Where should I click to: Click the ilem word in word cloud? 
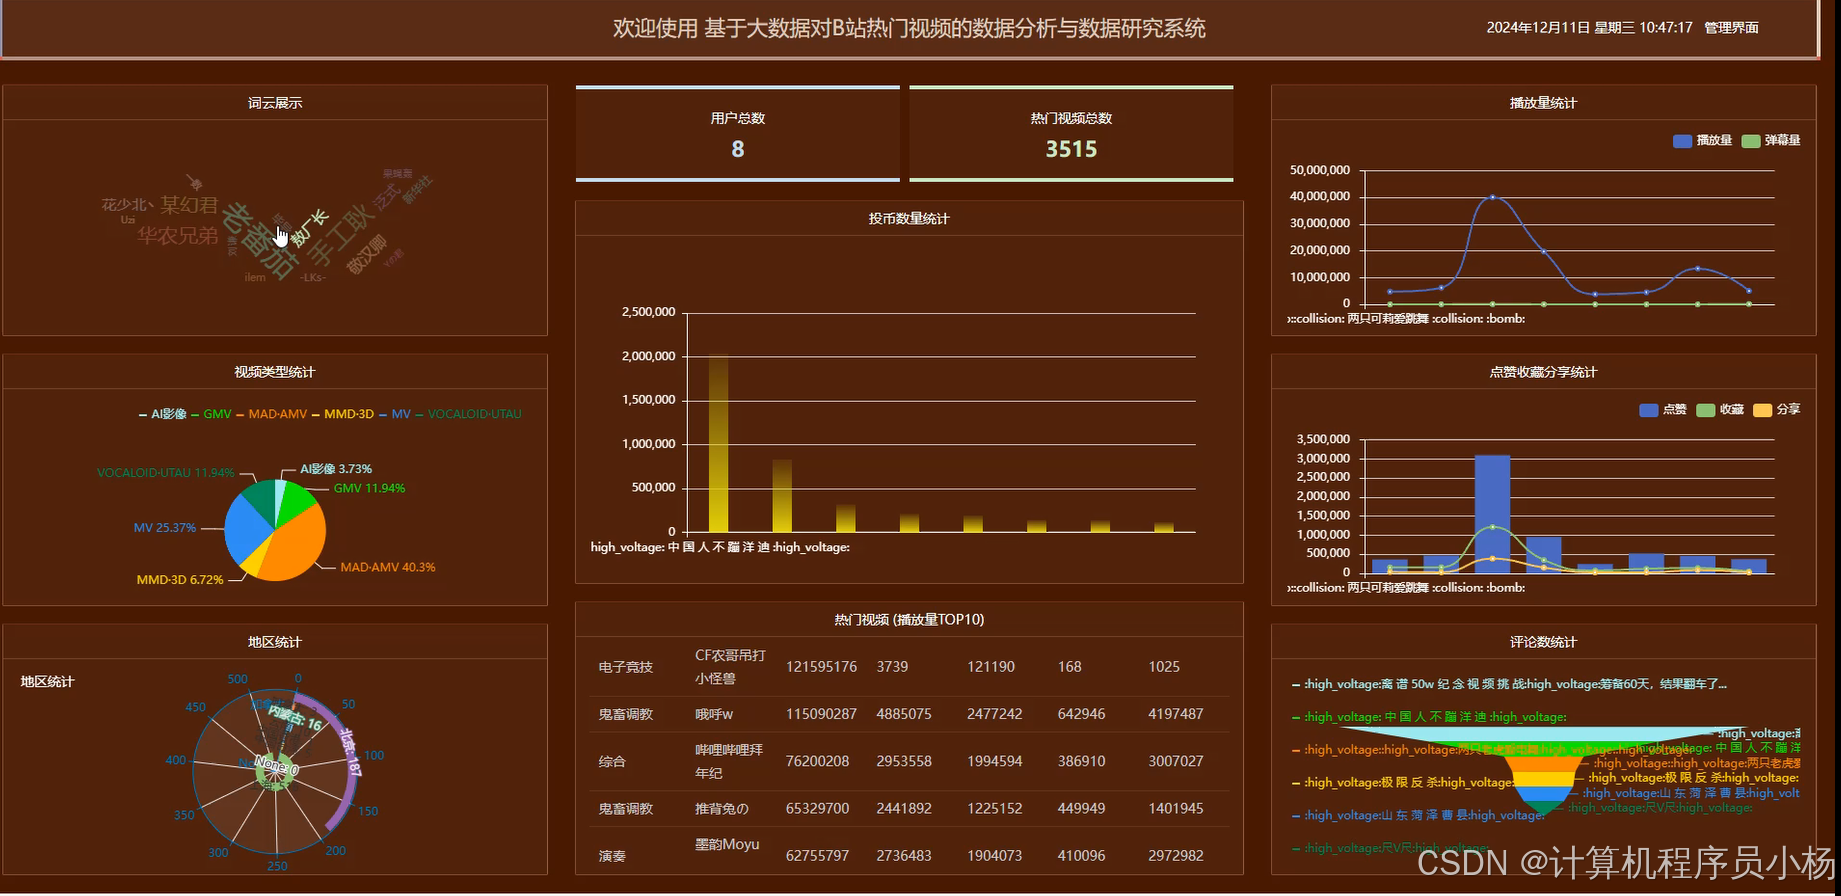[x=255, y=278]
